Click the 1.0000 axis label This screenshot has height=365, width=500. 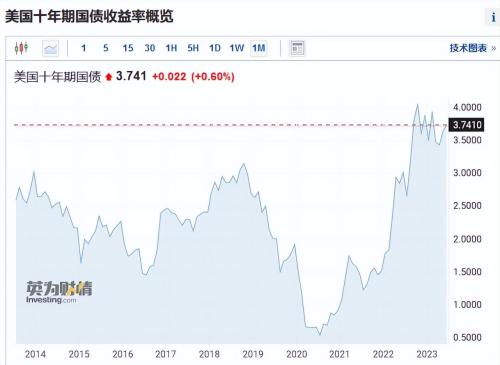(467, 305)
